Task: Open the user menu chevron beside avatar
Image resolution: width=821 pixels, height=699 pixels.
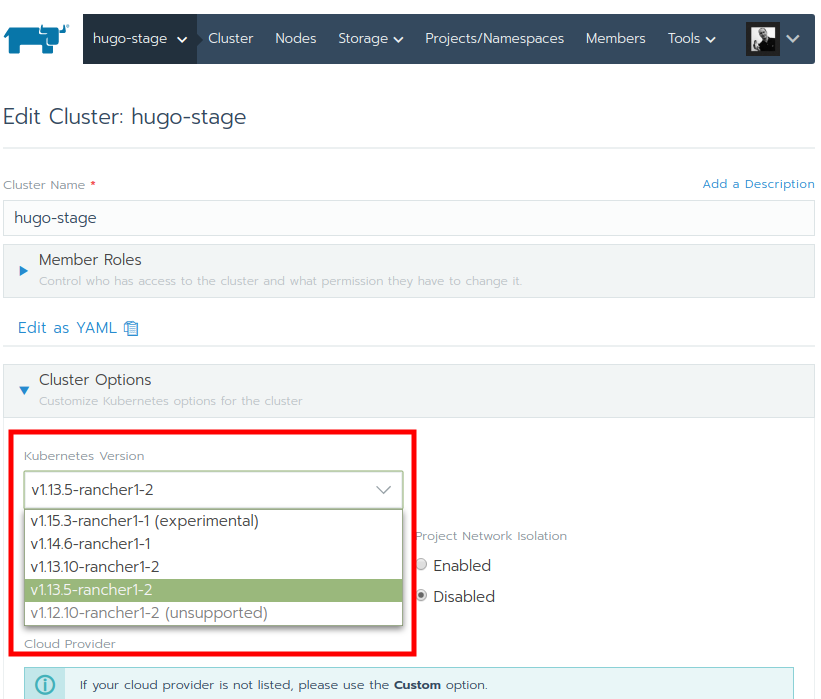Action: [793, 39]
